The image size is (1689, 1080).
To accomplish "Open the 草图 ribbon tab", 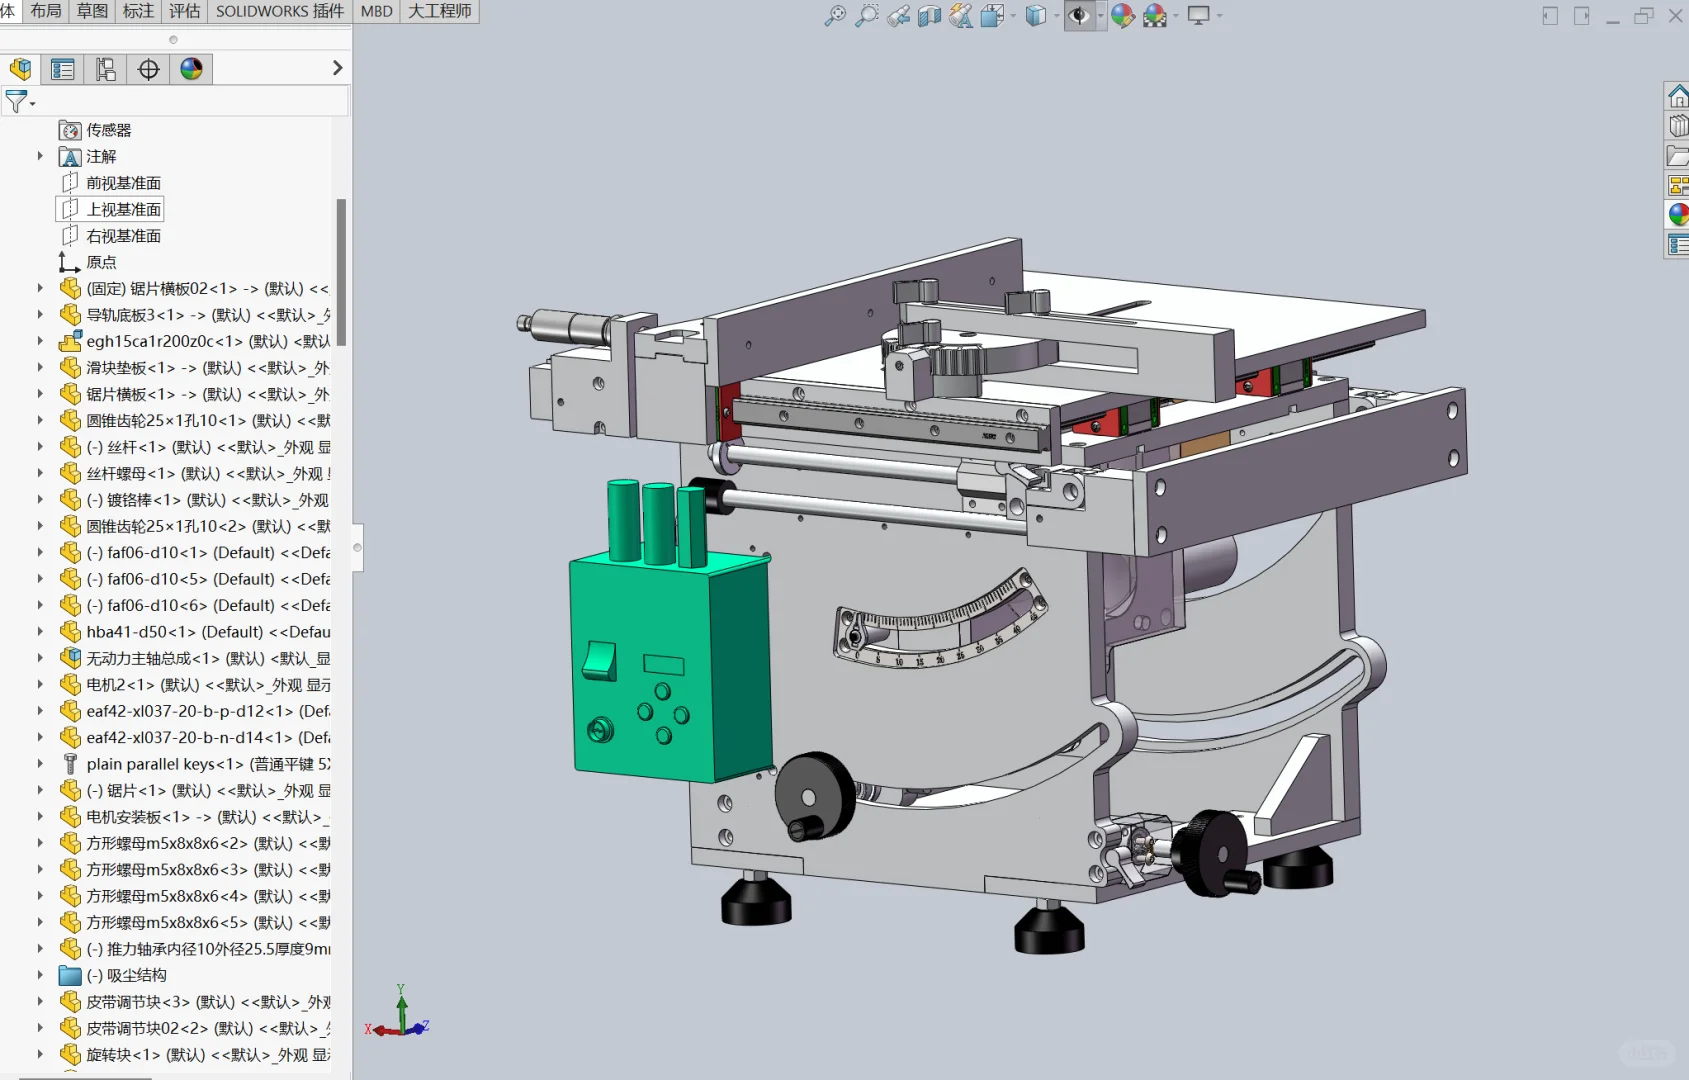I will pyautogui.click(x=92, y=11).
